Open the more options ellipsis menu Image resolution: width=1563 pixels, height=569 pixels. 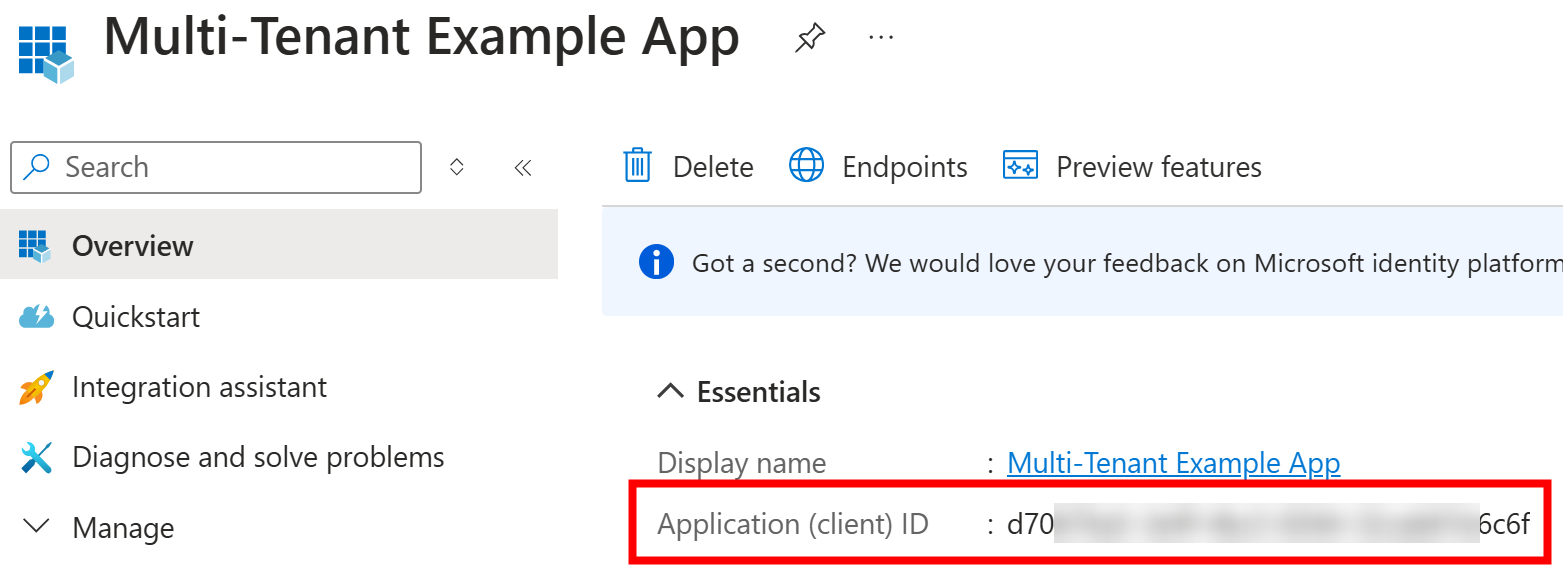point(881,38)
